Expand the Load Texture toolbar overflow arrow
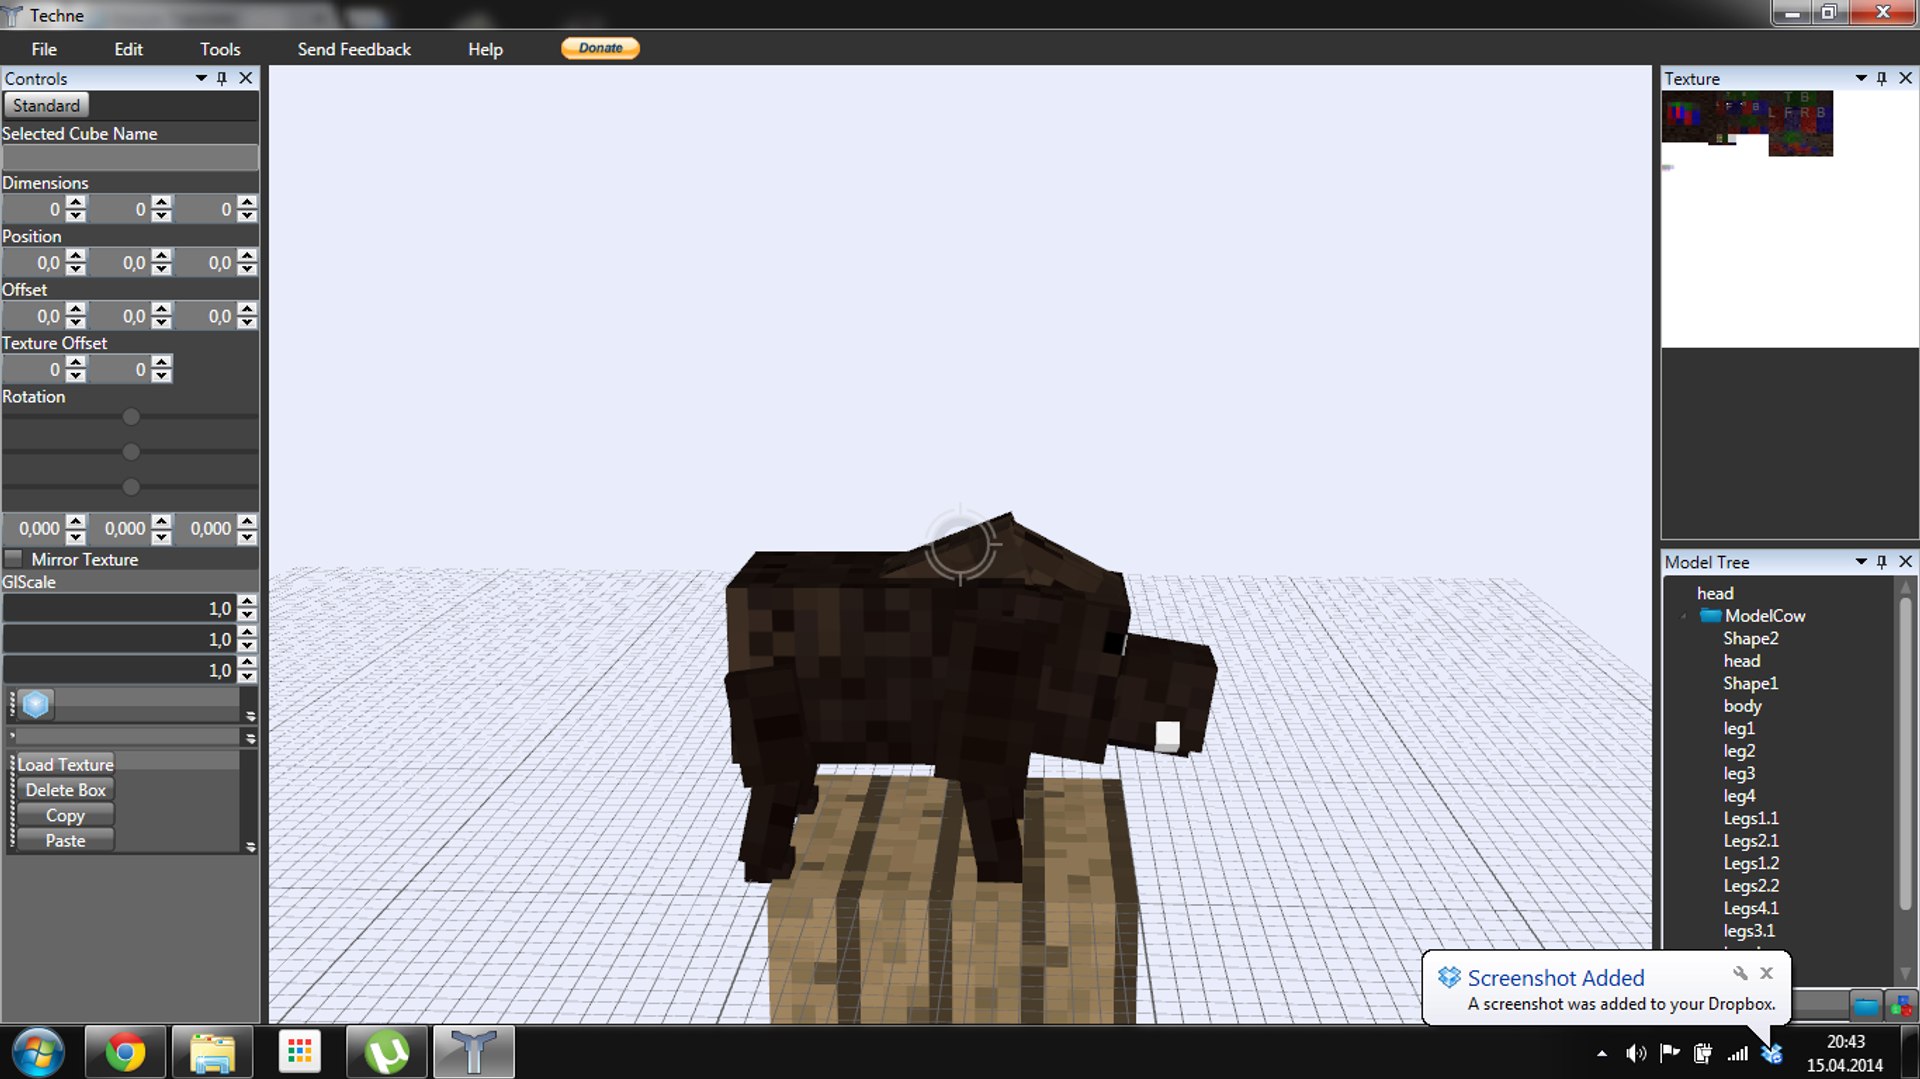 tap(250, 847)
